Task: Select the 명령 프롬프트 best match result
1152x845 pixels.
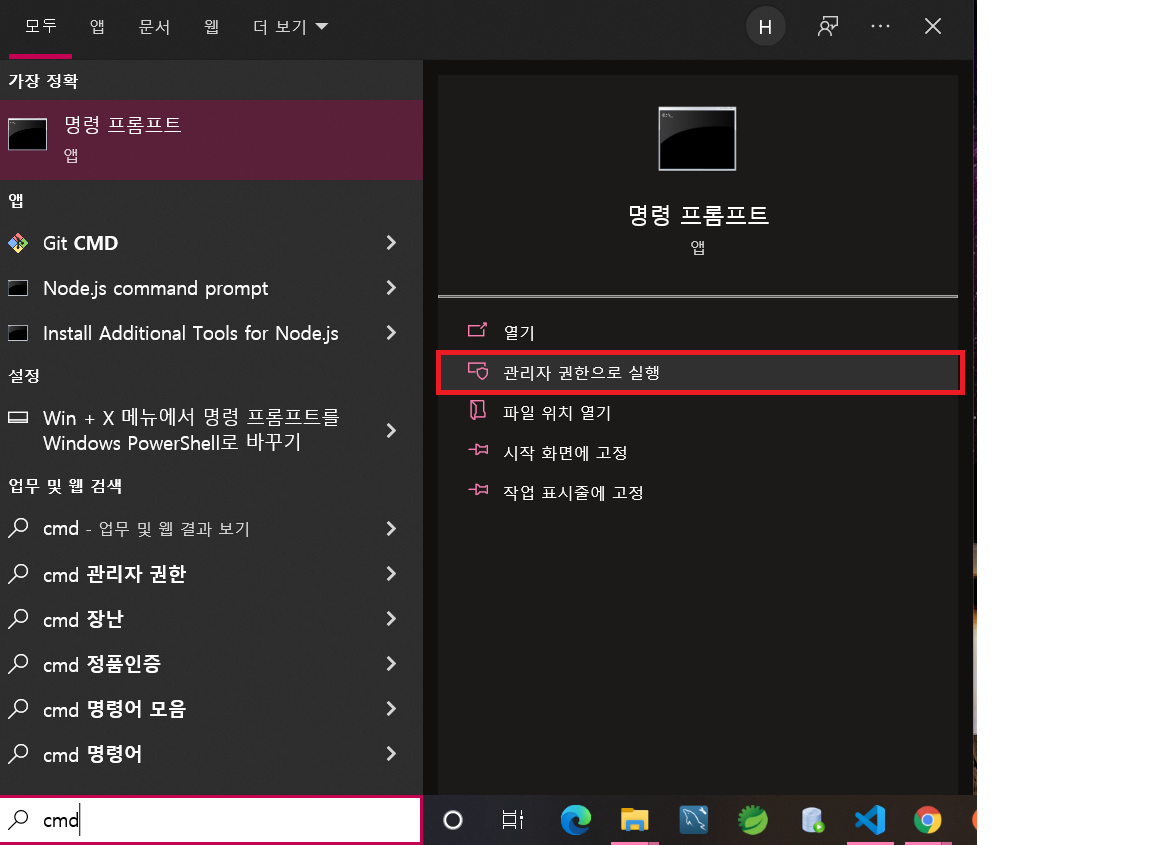Action: (x=211, y=140)
